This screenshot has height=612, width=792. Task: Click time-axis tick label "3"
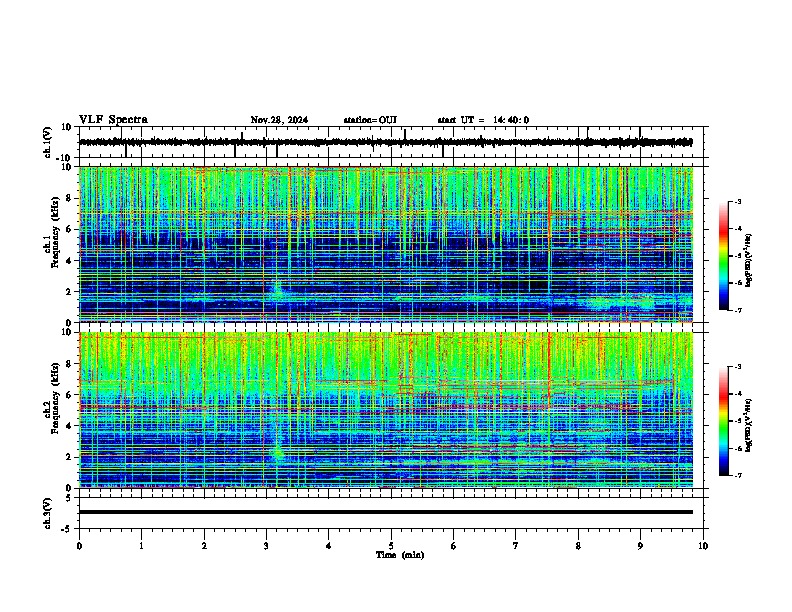266,546
